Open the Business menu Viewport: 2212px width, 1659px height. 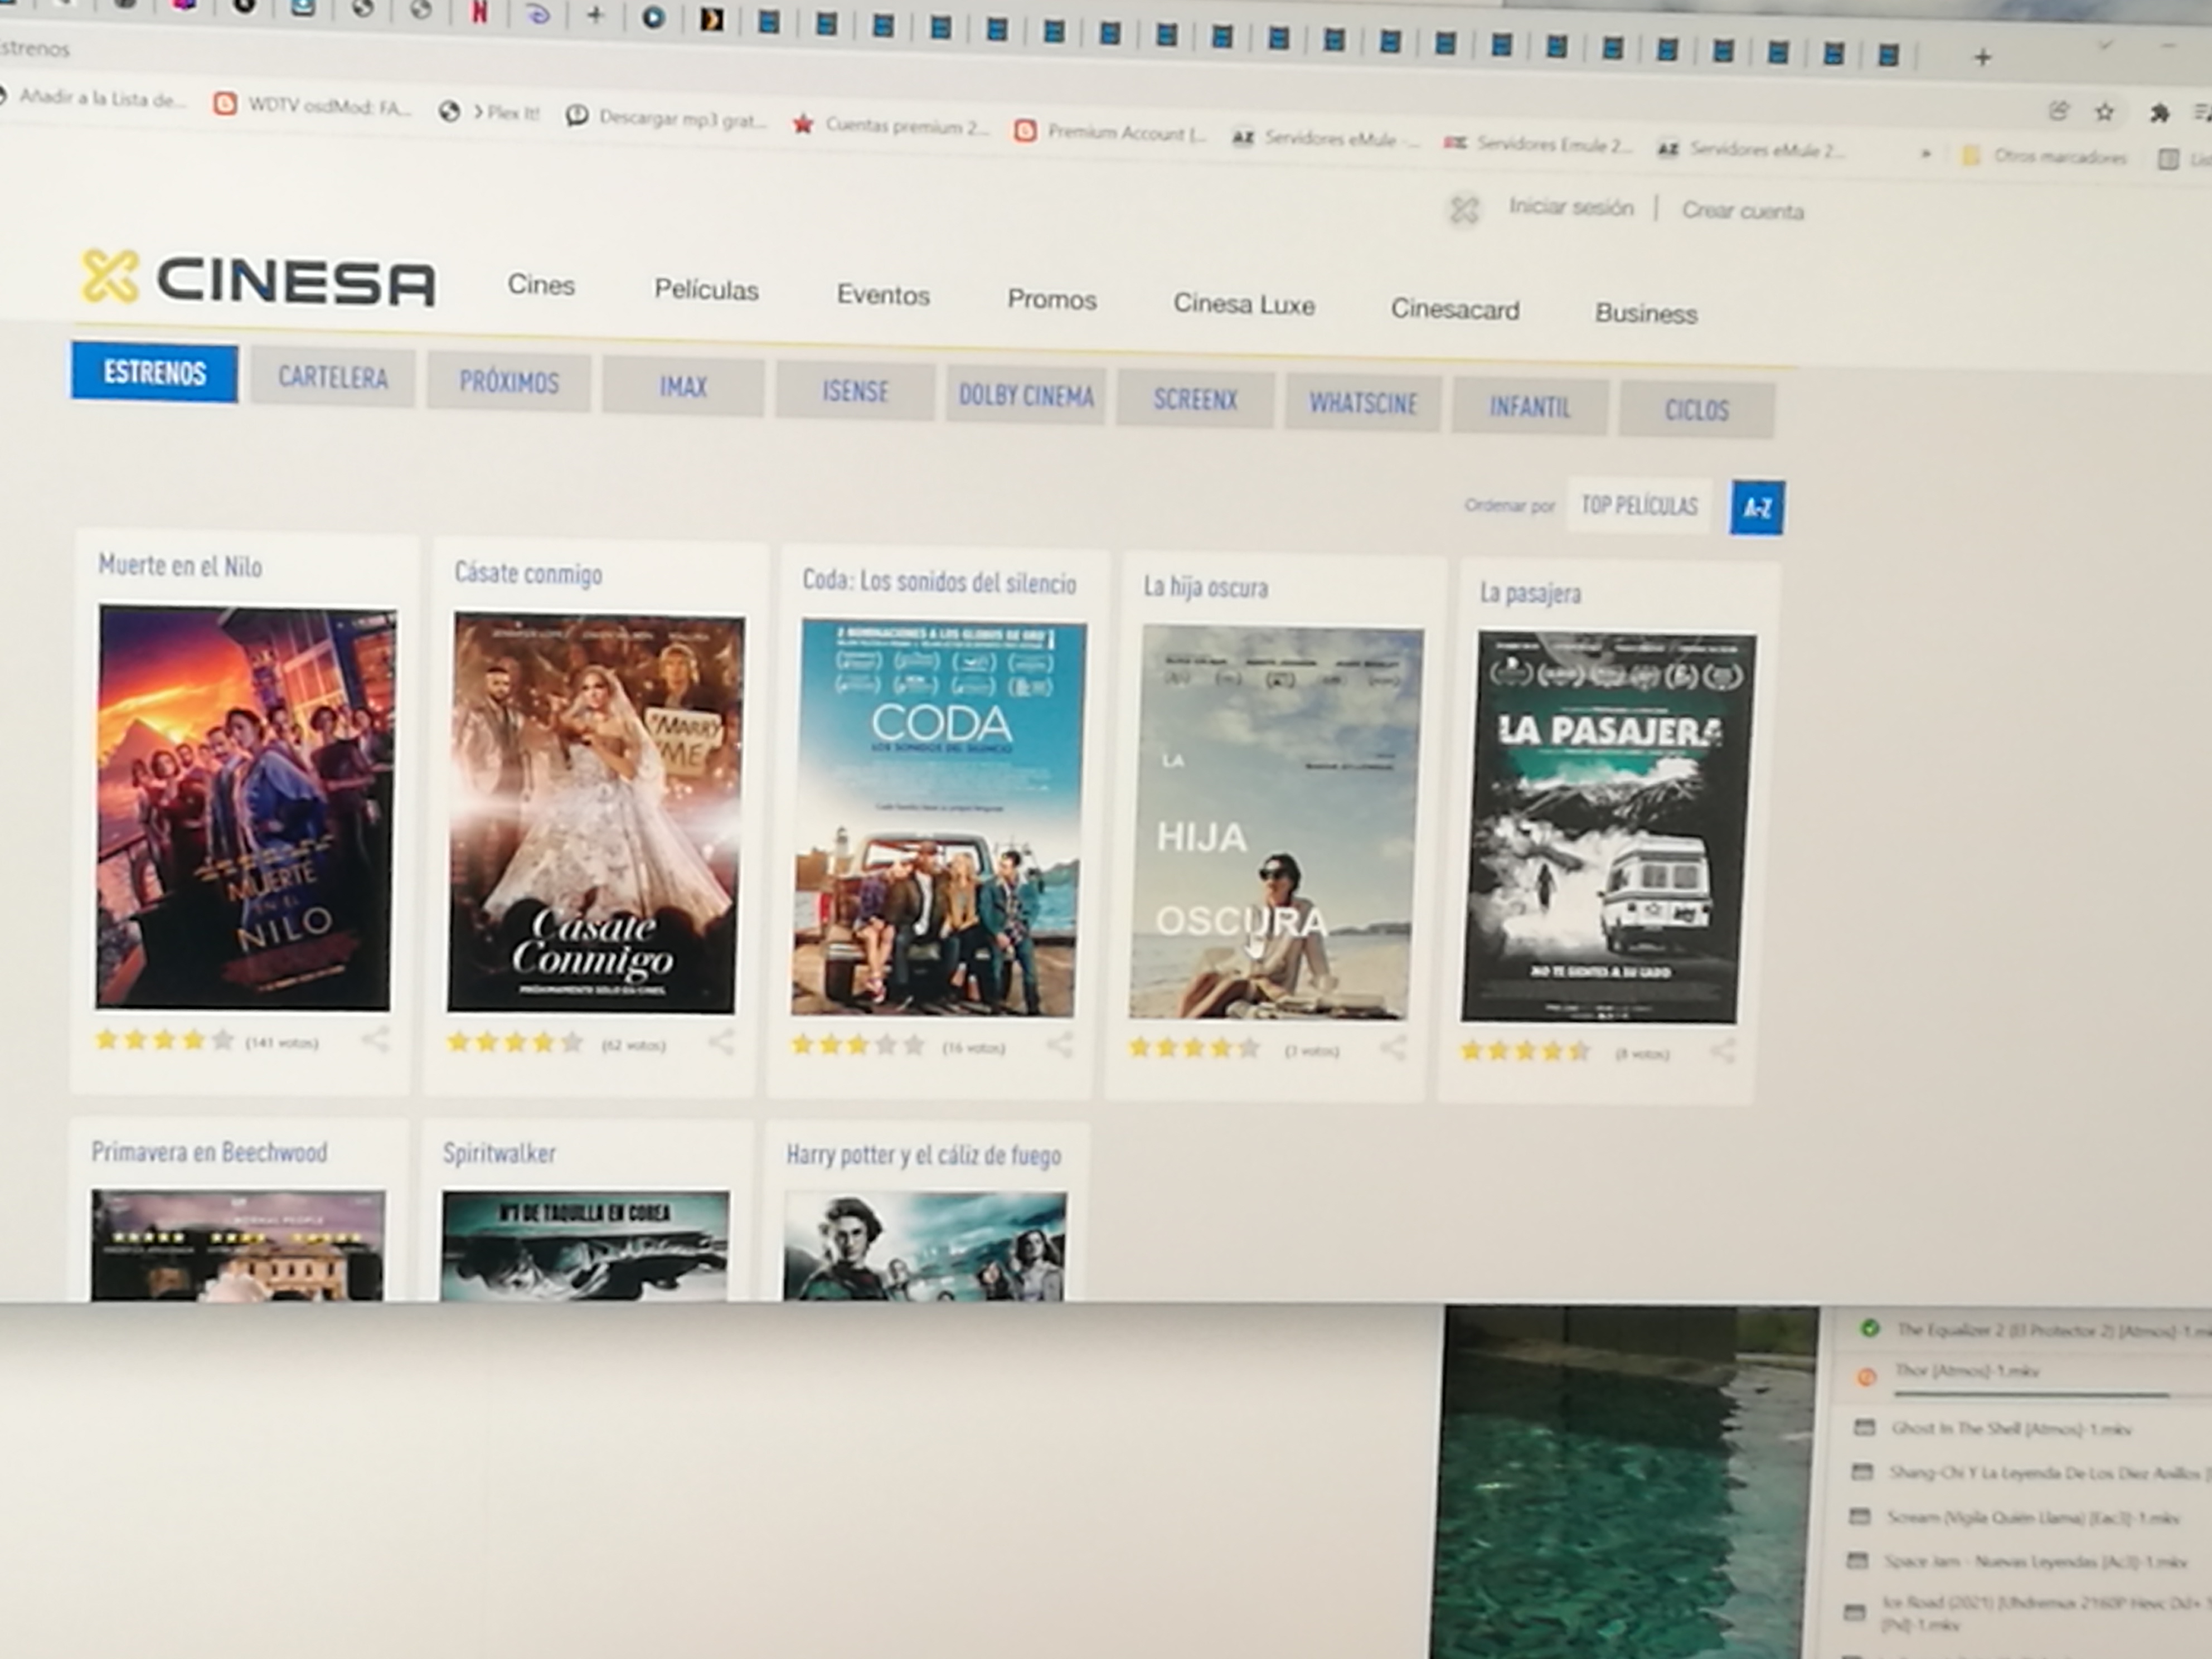1646,314
